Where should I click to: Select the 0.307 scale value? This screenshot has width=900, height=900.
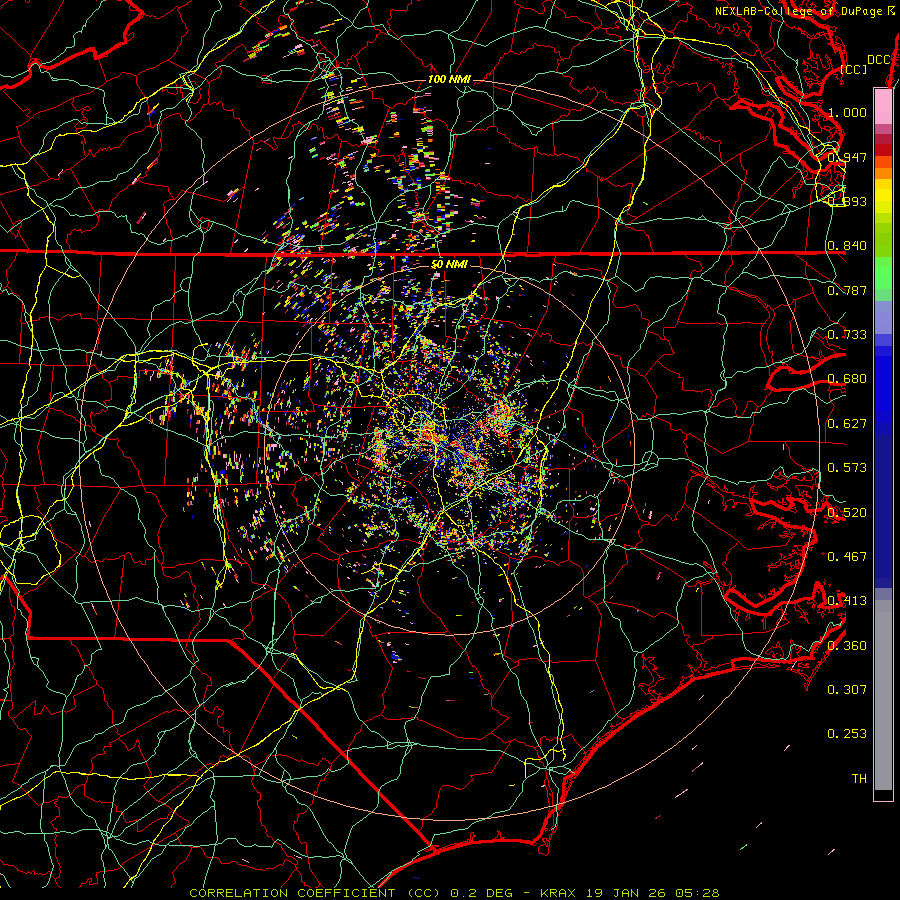[847, 690]
